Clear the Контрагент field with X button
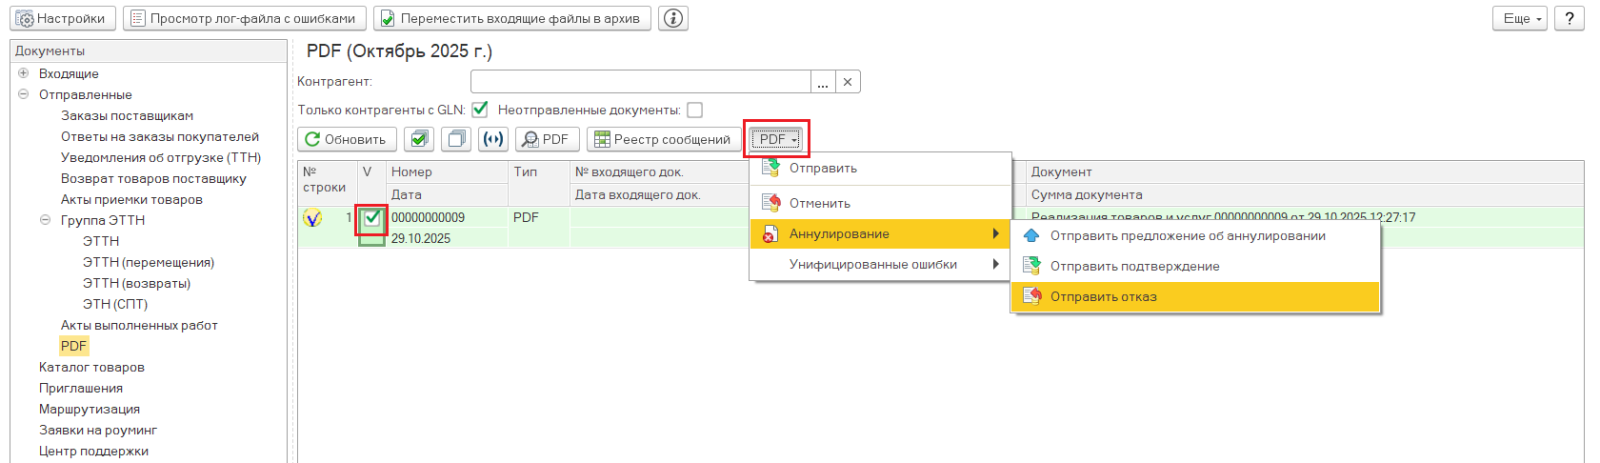Viewport: 1600px width, 463px height. 847,82
